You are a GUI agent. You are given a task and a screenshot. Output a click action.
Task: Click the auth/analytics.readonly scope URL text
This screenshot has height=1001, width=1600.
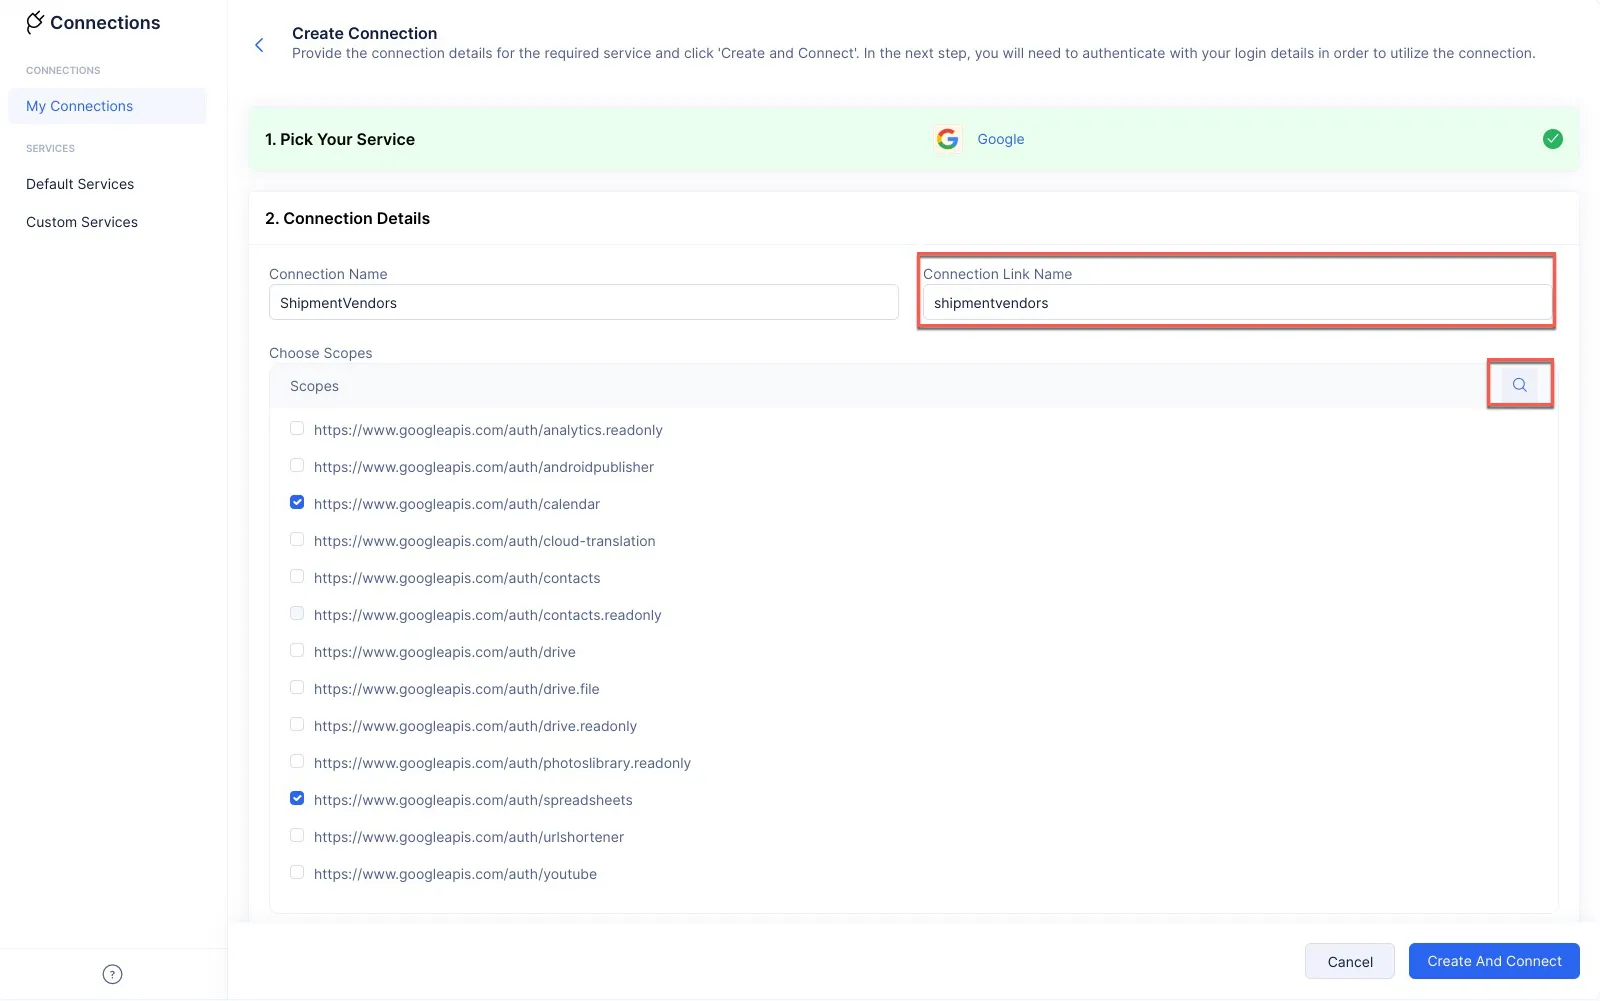pos(488,430)
